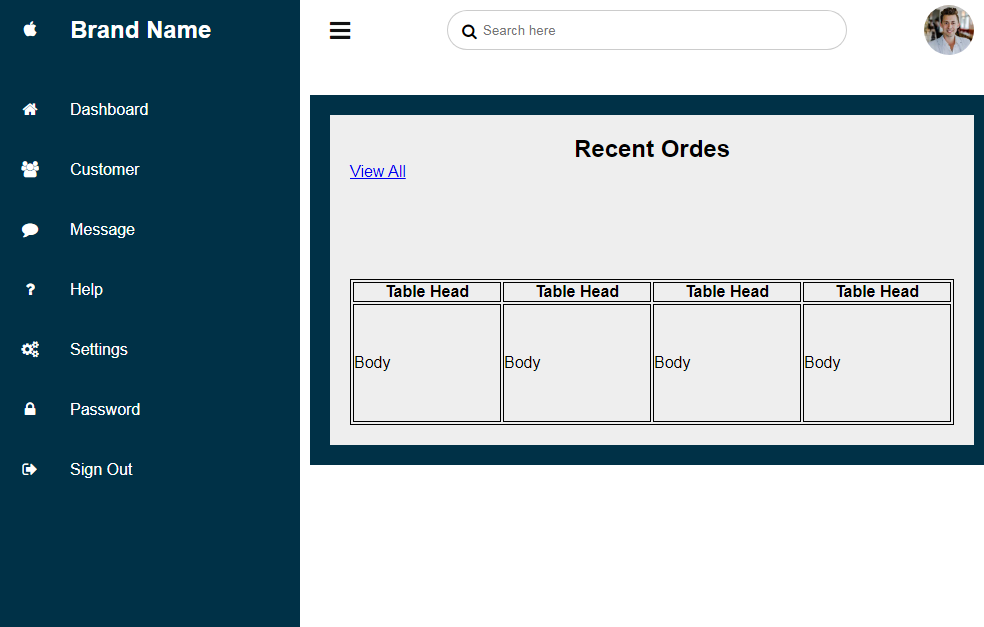Open the Settings sidebar entry
Viewport: 984px width, 627px height.
pyautogui.click(x=98, y=349)
